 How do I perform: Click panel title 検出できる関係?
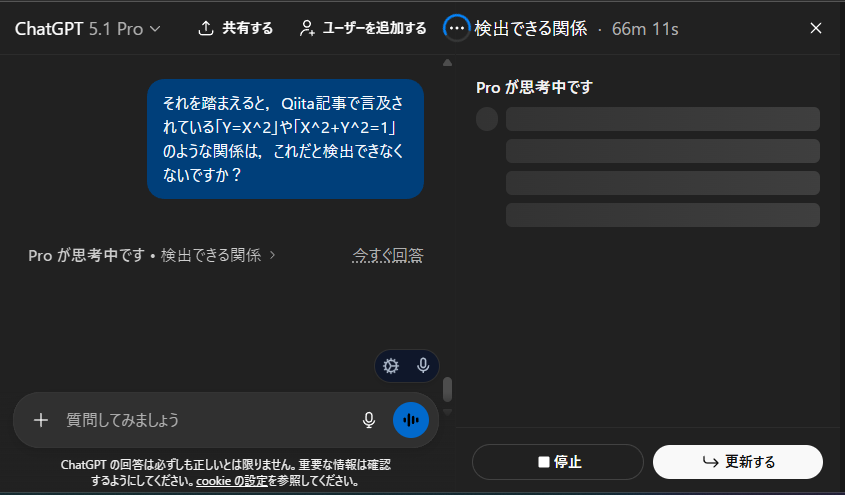pyautogui.click(x=531, y=28)
